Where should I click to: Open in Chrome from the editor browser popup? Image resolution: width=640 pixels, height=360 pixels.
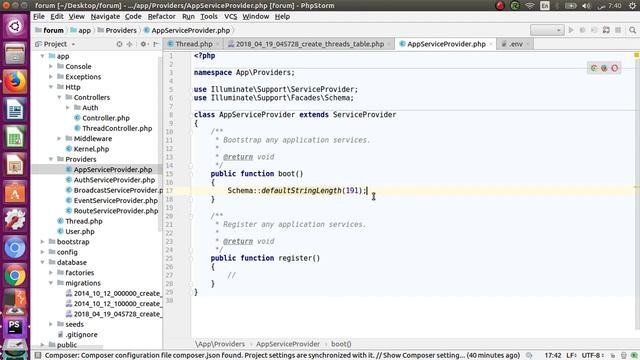point(594,68)
